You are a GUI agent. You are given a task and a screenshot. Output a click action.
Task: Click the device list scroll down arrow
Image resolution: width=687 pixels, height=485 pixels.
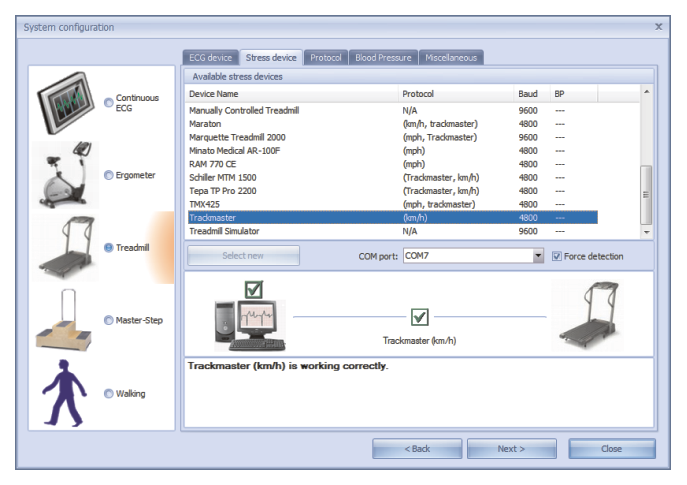647,233
